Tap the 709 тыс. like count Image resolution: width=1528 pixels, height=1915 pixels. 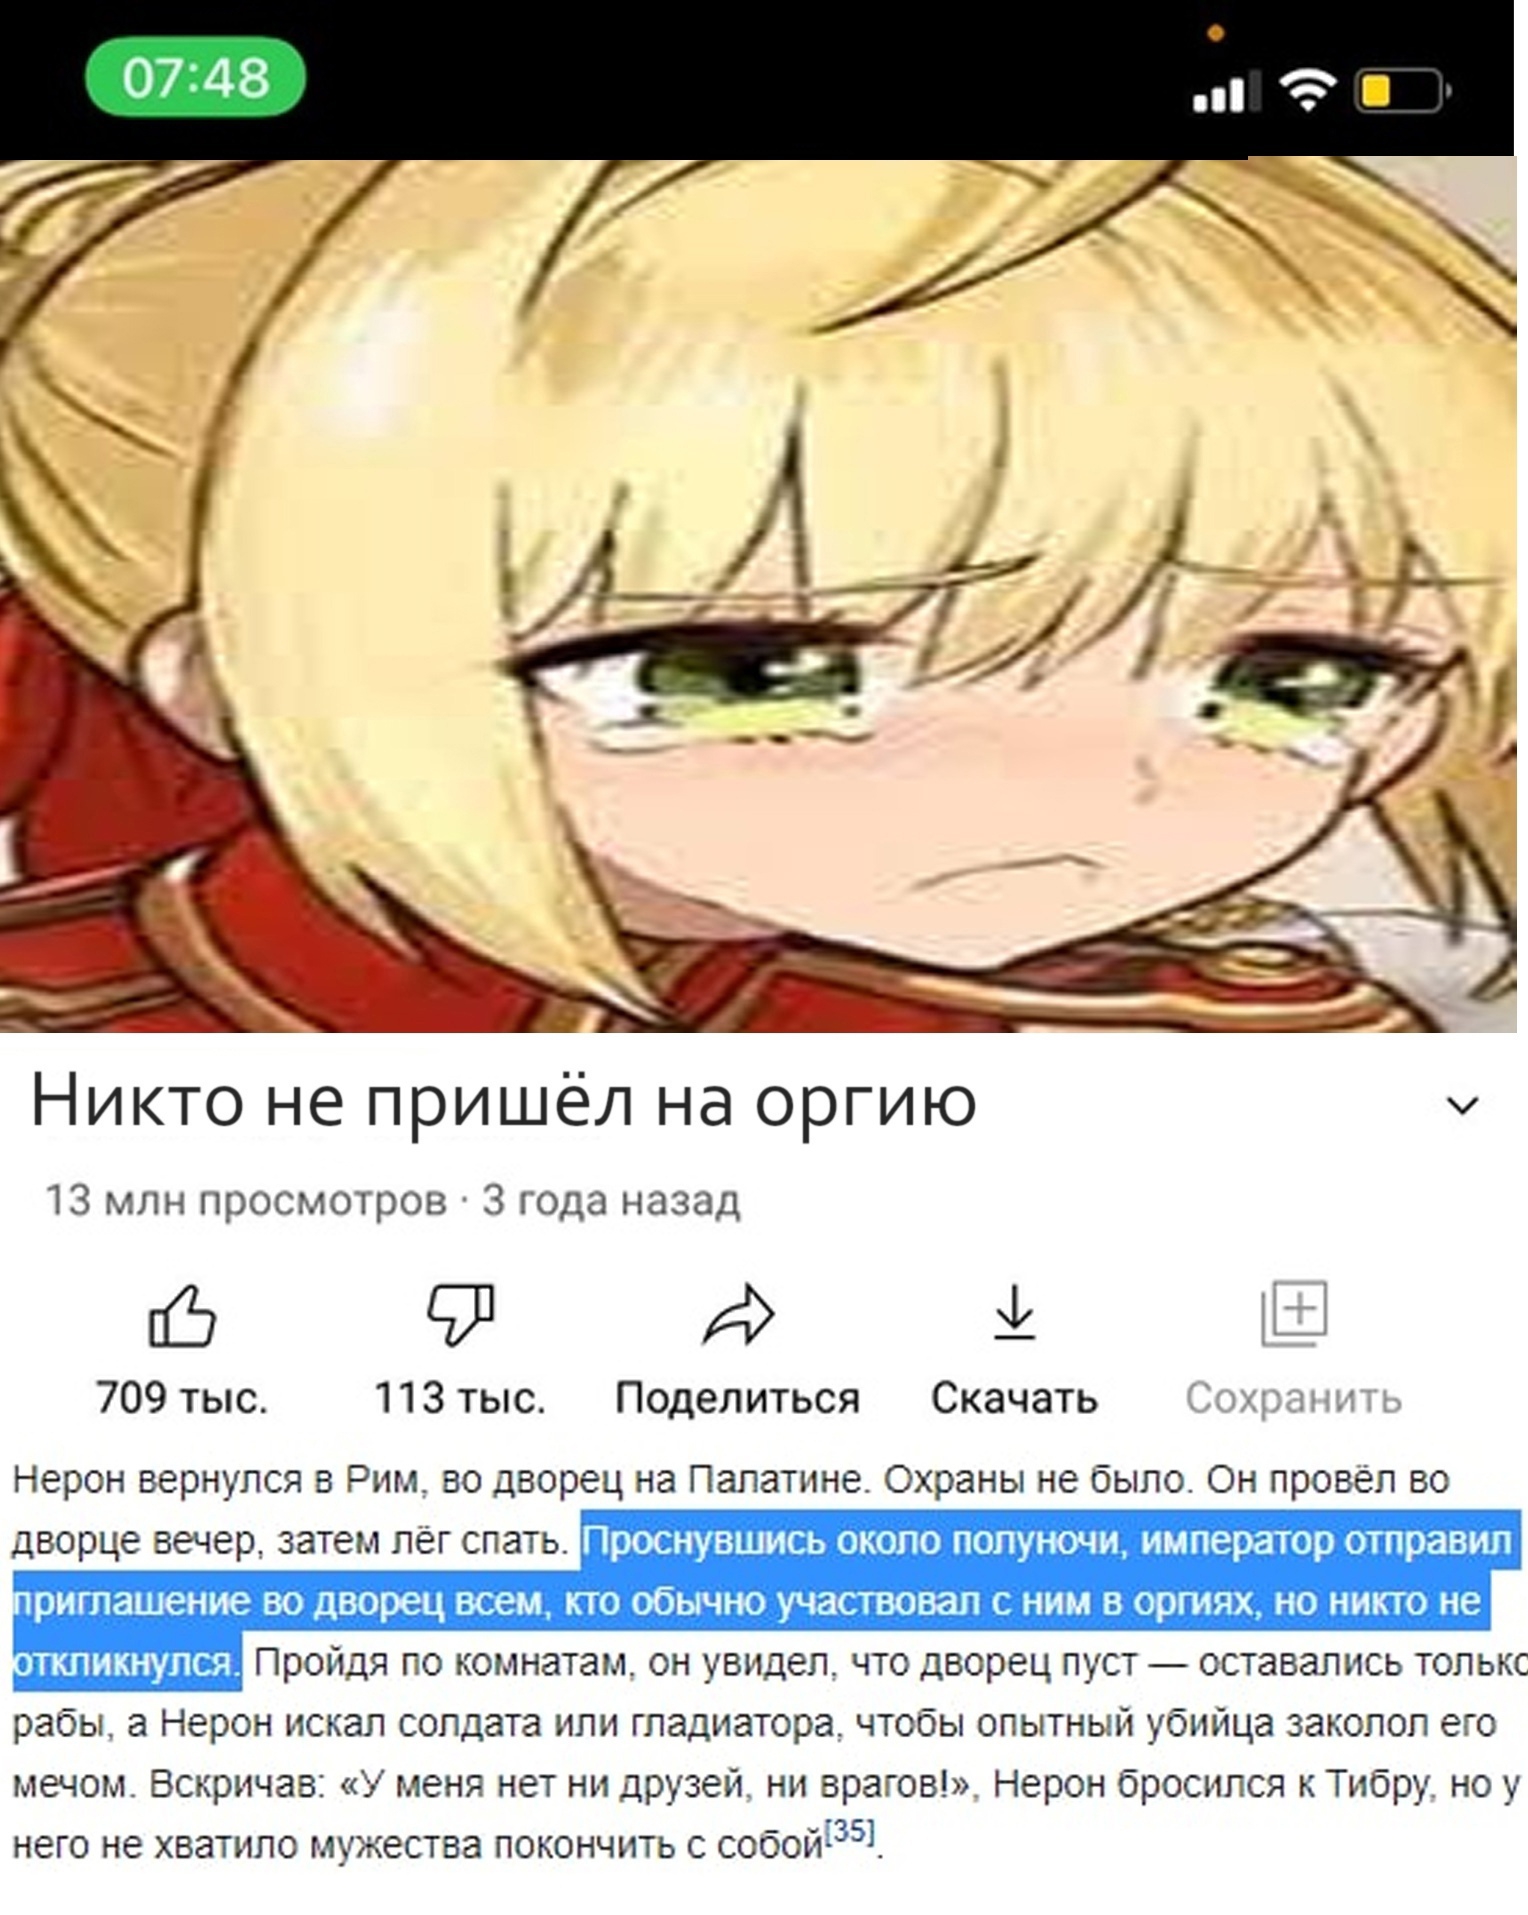pyautogui.click(x=182, y=1397)
